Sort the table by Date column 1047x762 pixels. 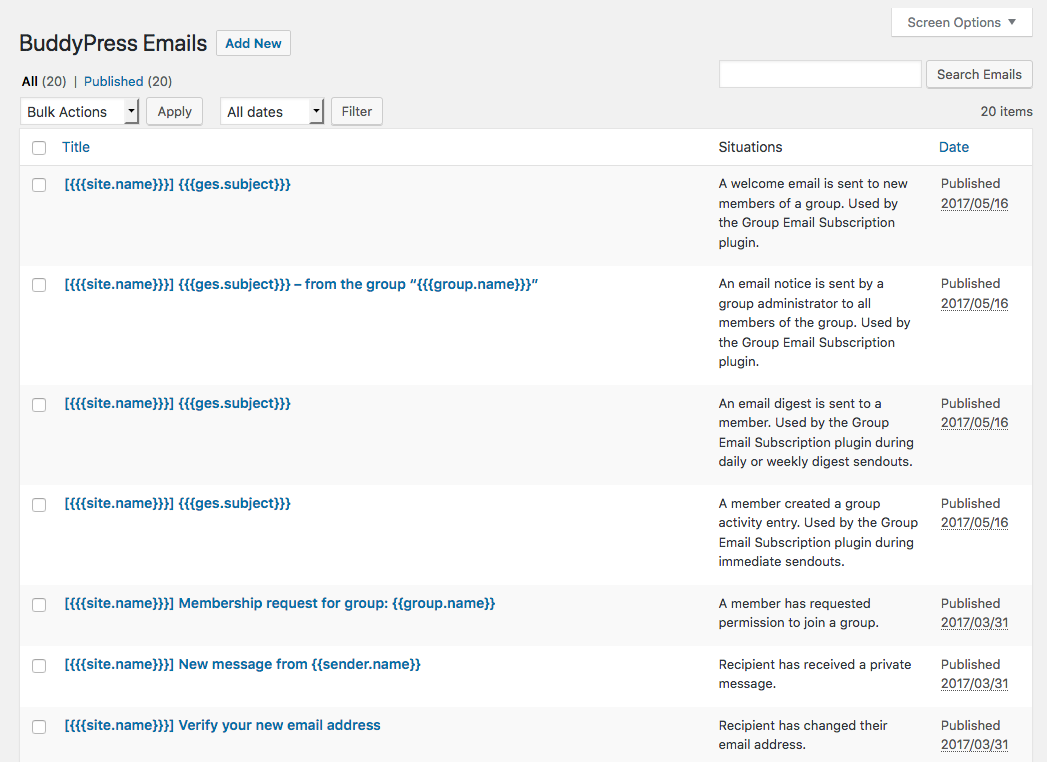[954, 147]
